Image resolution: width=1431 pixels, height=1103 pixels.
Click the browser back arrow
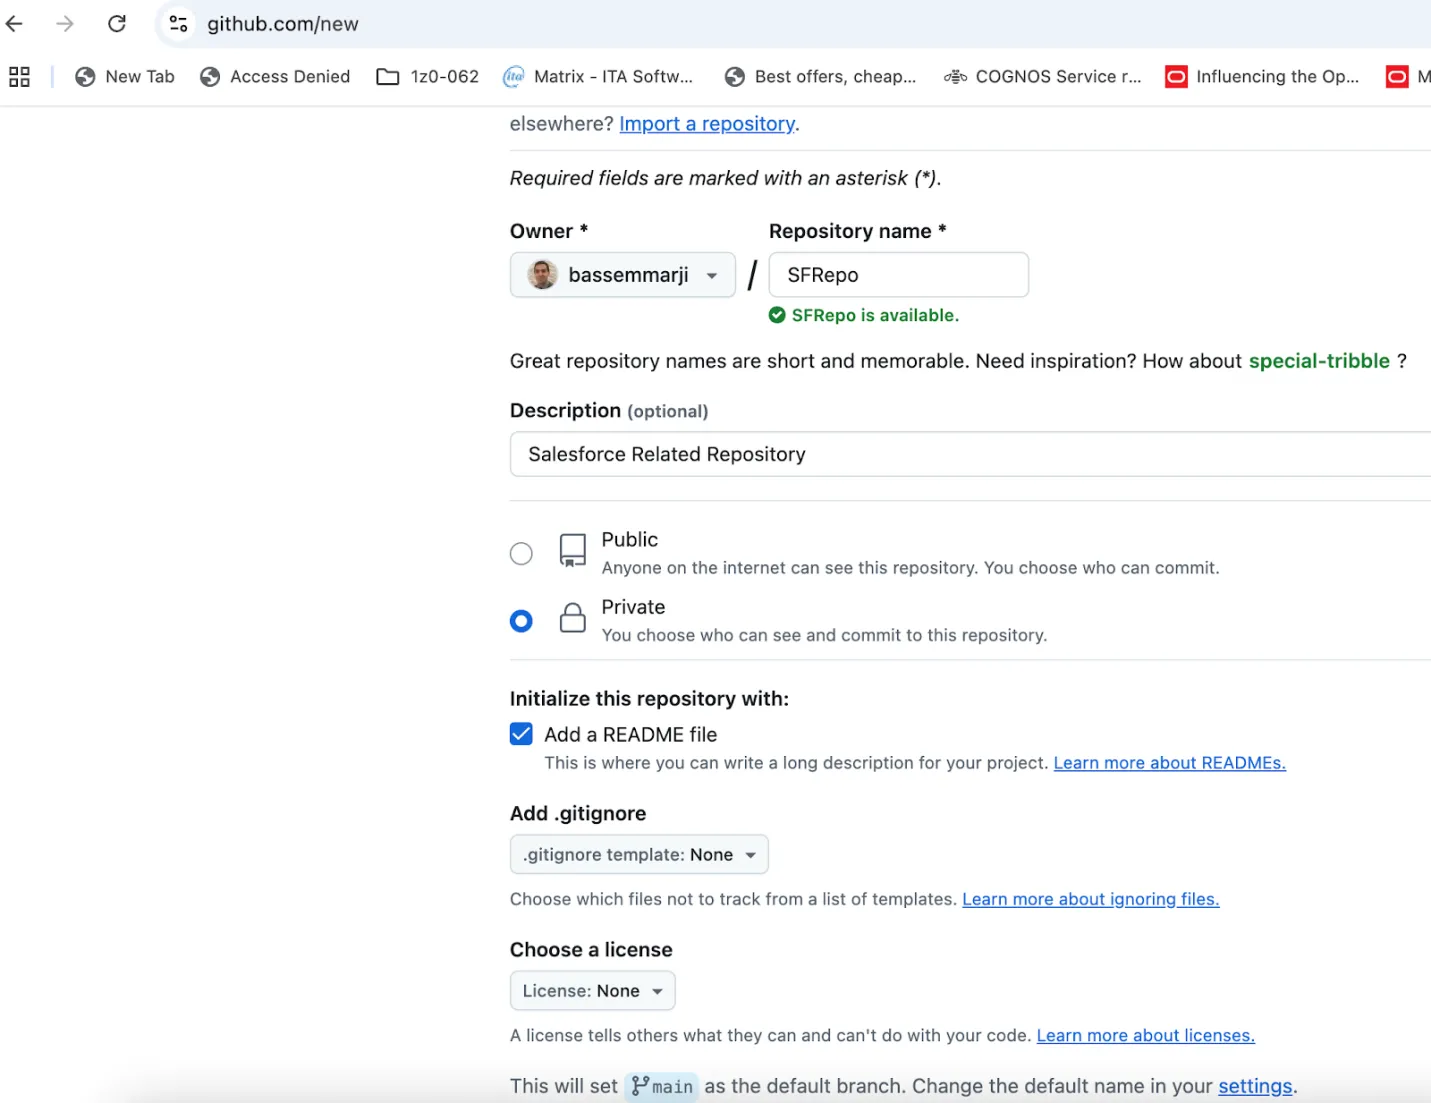click(14, 23)
